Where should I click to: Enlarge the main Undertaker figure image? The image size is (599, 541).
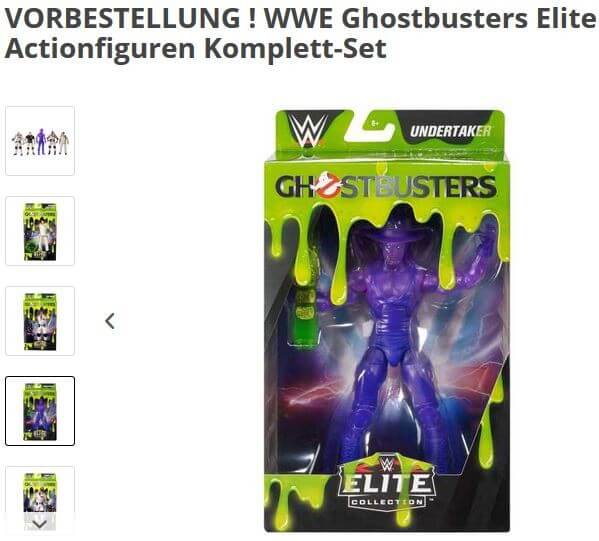point(387,321)
